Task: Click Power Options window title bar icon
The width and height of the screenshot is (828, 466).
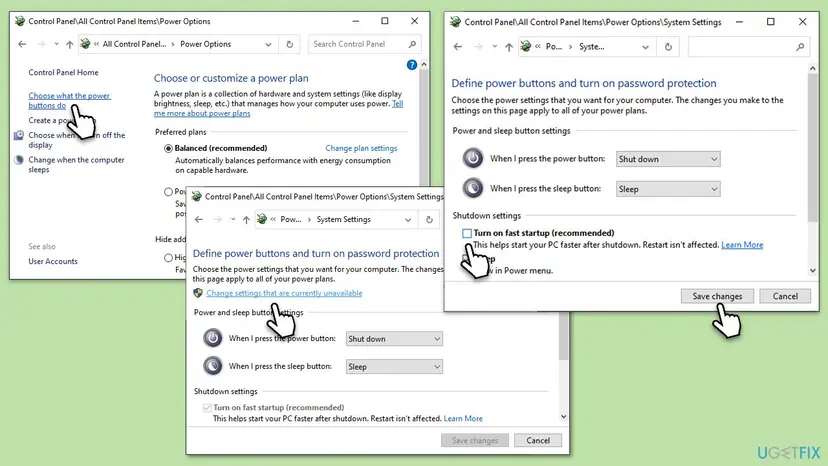Action: click(x=20, y=21)
